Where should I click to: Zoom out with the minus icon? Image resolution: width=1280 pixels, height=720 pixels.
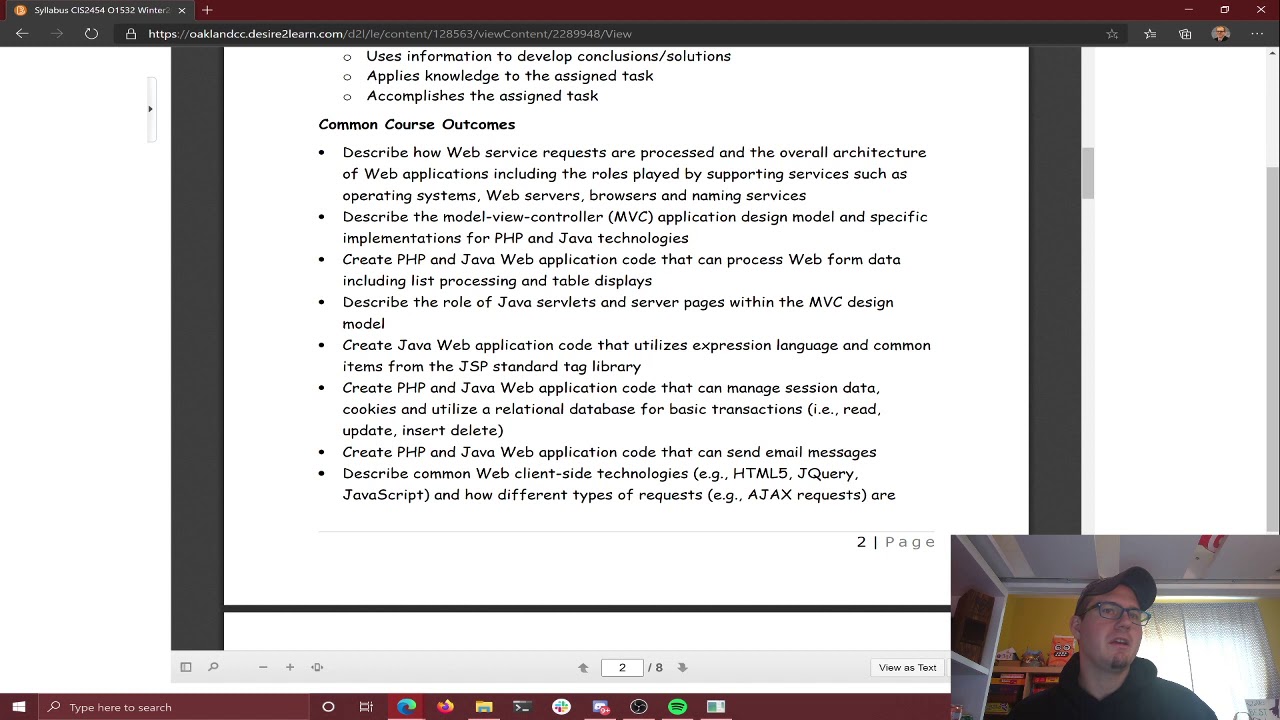263,667
